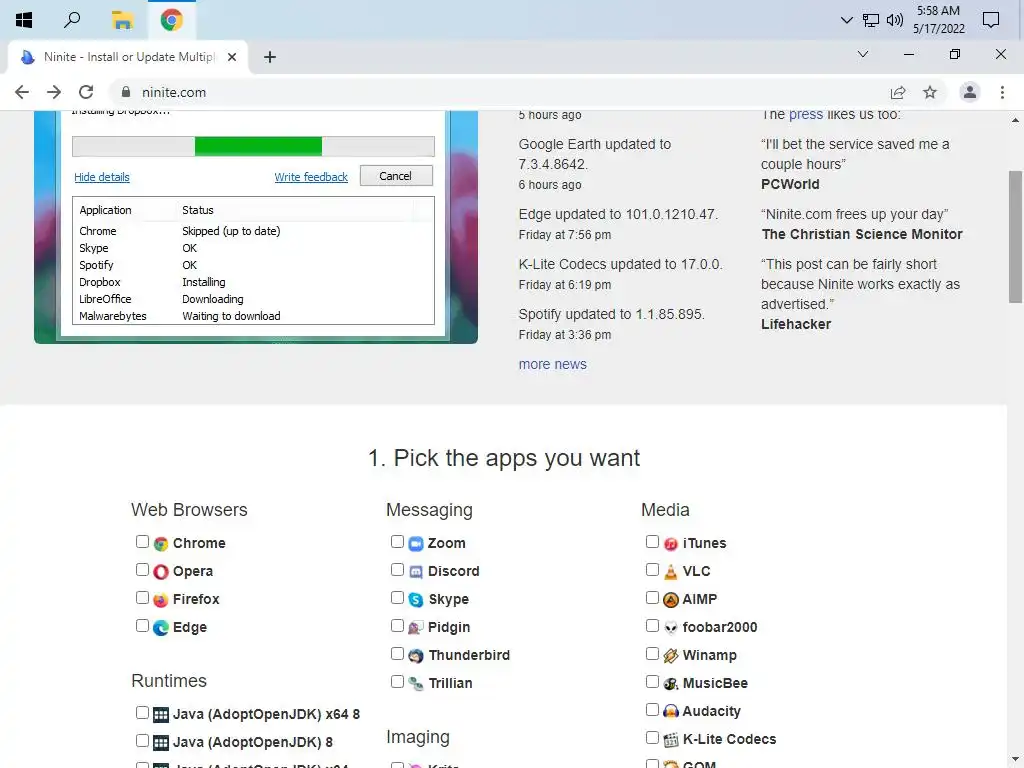The height and width of the screenshot is (768, 1024).
Task: Open the notification center icon
Action: pyautogui.click(x=991, y=20)
